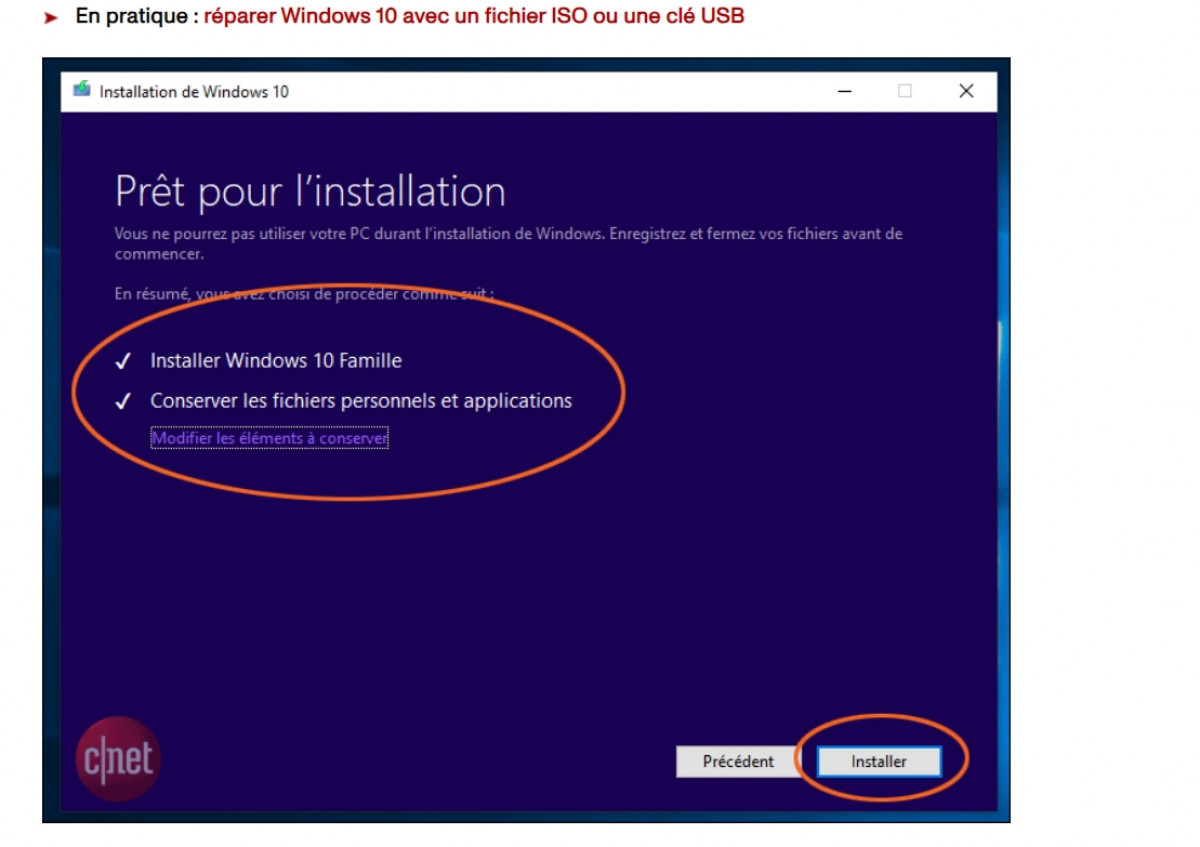Click the Windows setup icon in title bar

[82, 90]
